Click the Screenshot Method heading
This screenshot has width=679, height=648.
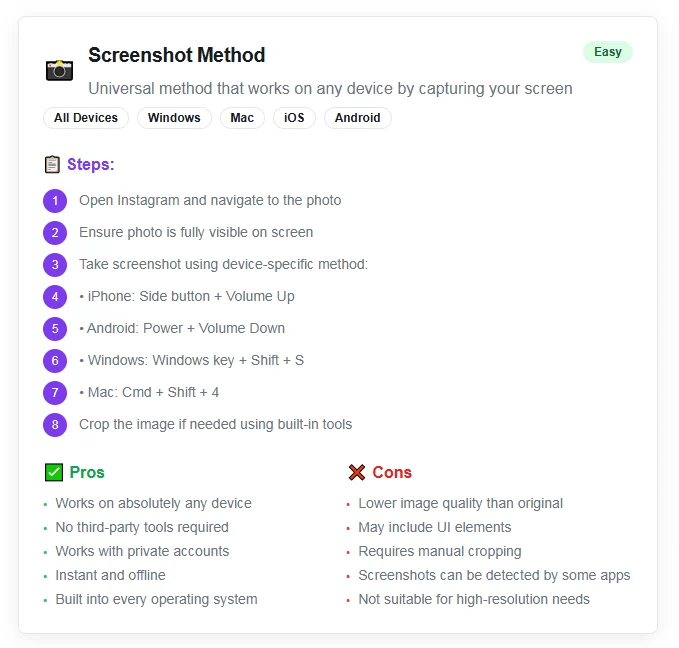(177, 56)
